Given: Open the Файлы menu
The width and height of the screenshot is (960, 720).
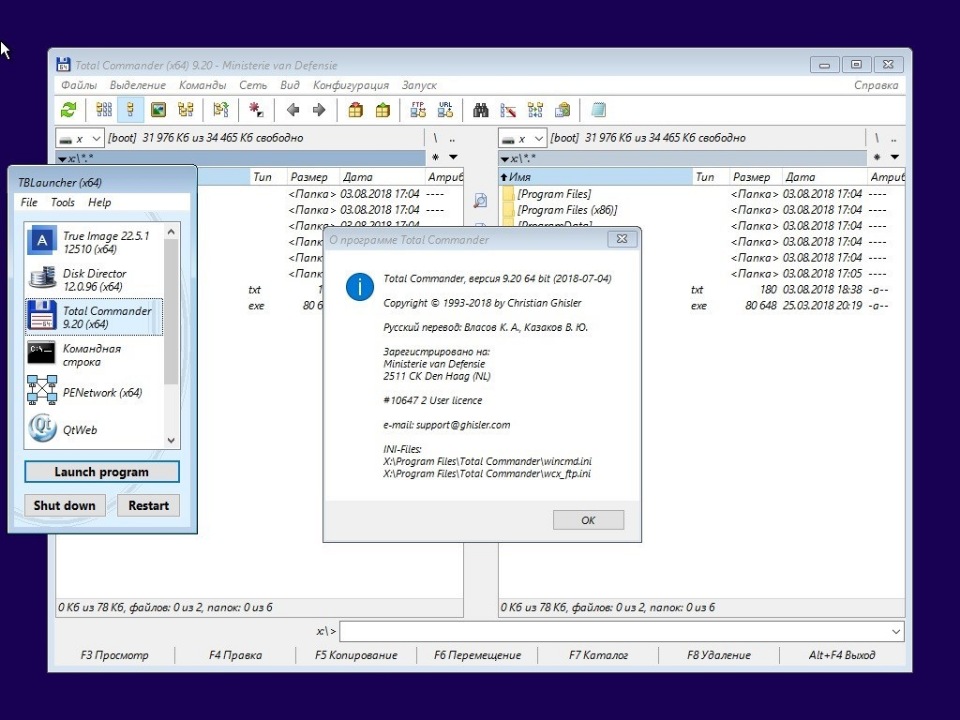Looking at the screenshot, I should 79,85.
